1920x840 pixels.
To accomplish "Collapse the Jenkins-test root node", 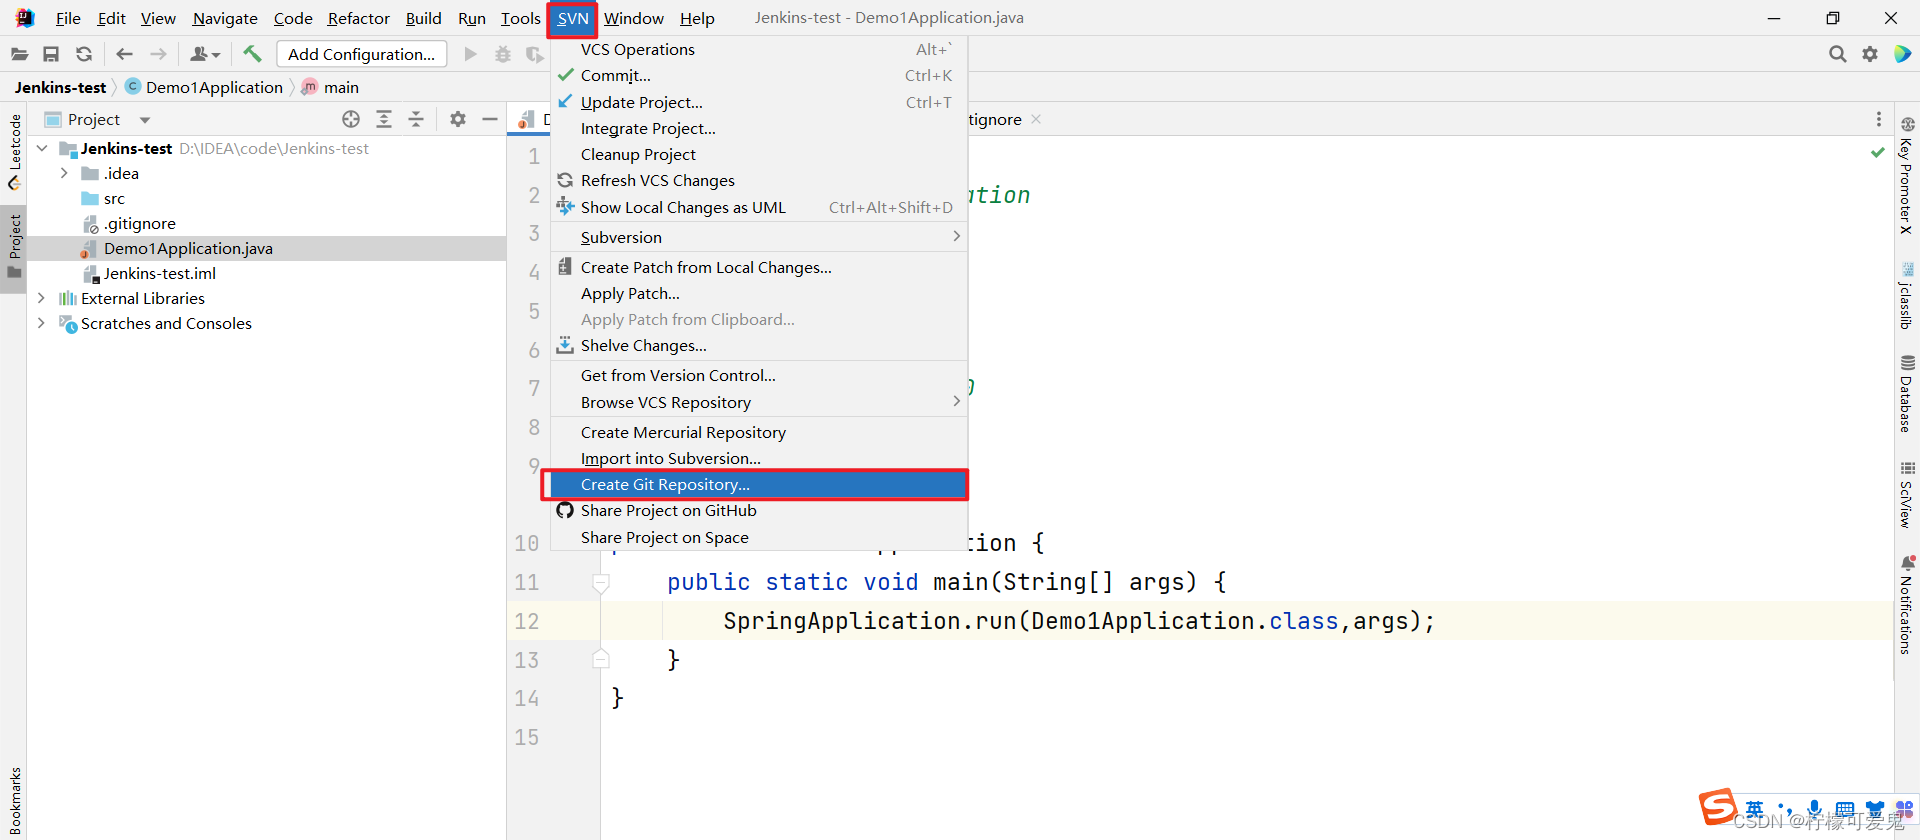I will [42, 148].
